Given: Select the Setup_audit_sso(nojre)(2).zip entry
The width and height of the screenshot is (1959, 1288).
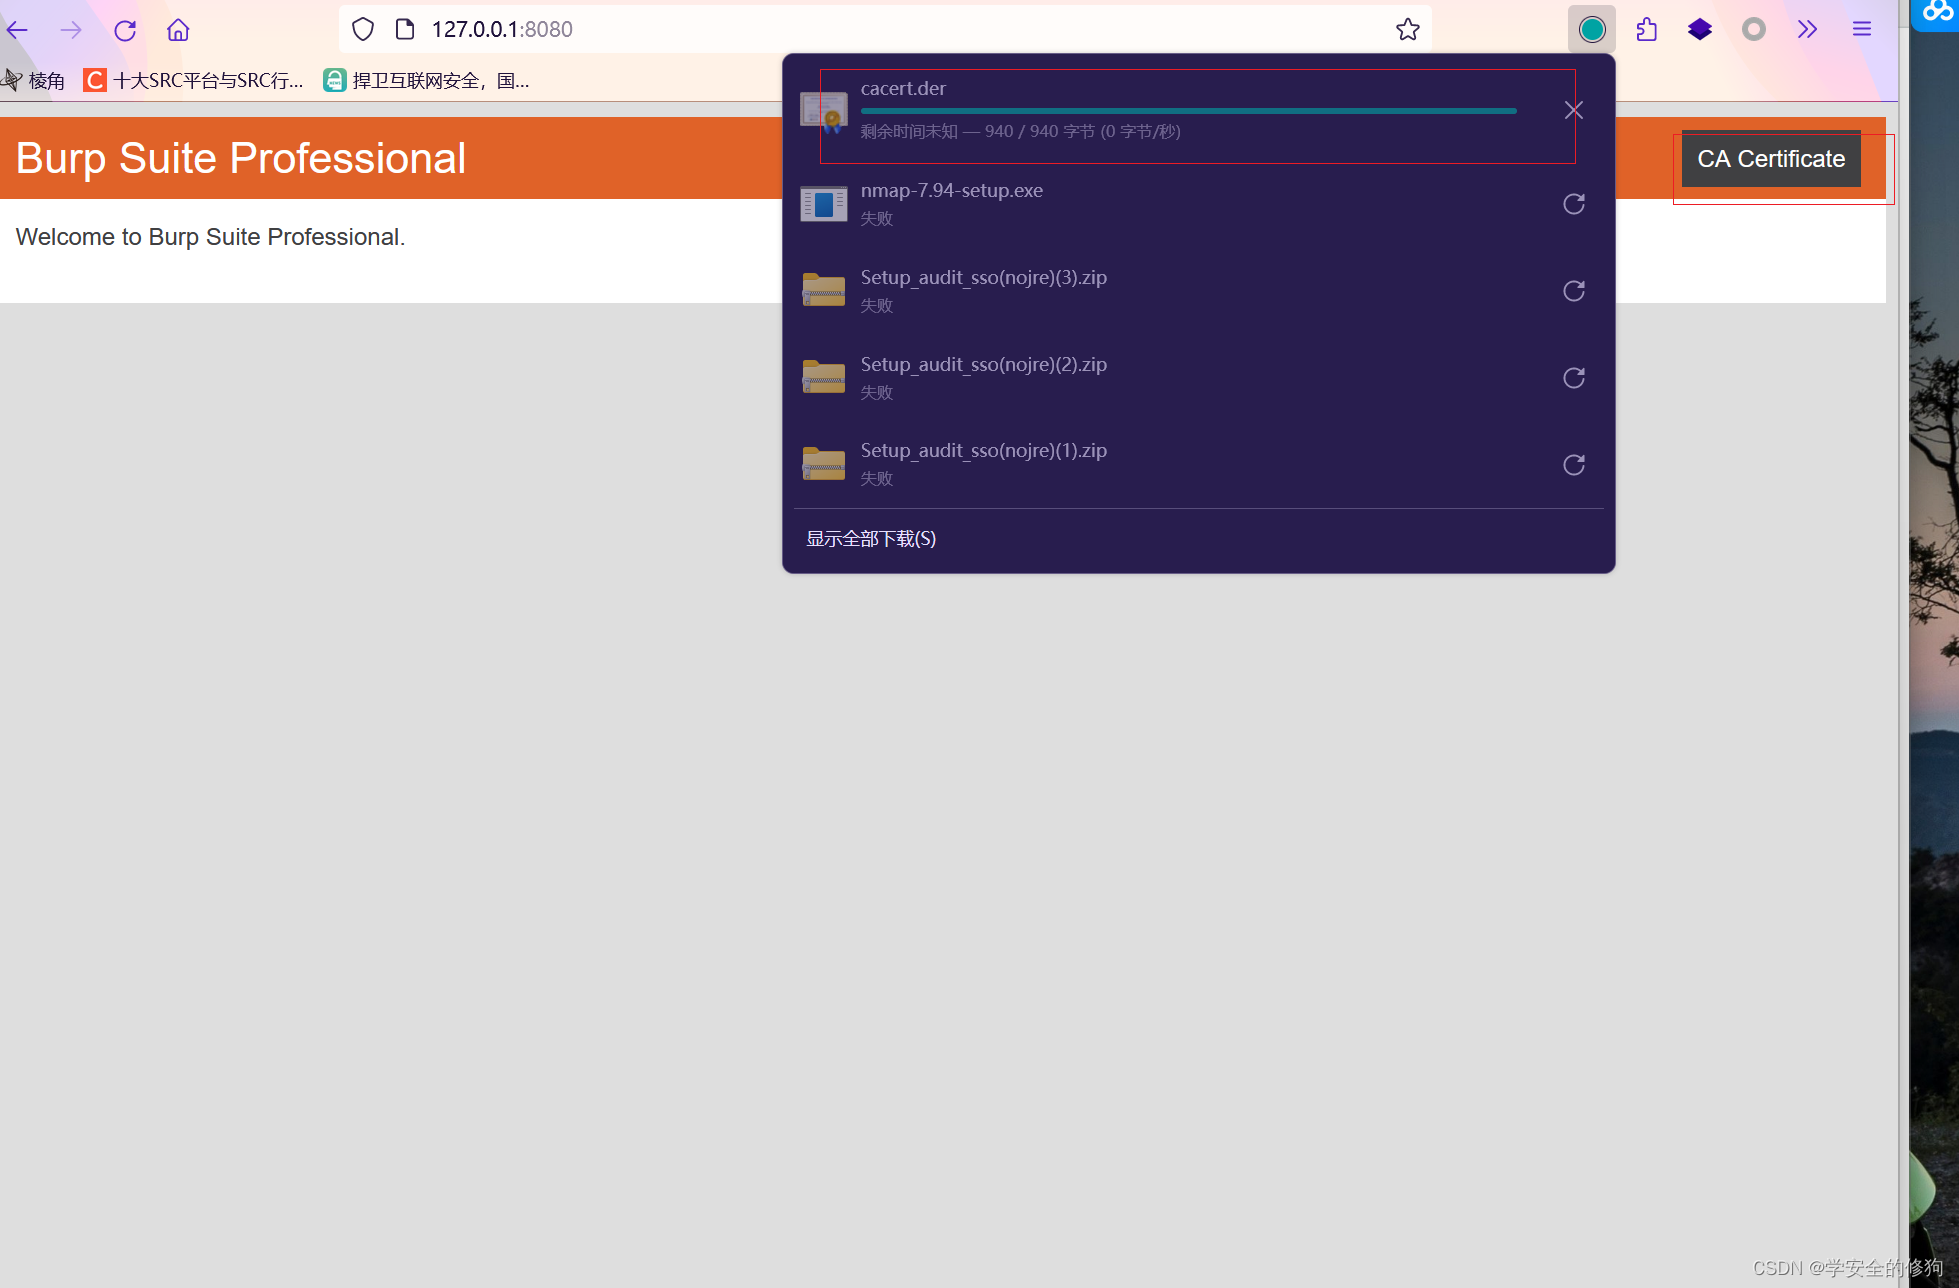Looking at the screenshot, I should (x=1198, y=378).
